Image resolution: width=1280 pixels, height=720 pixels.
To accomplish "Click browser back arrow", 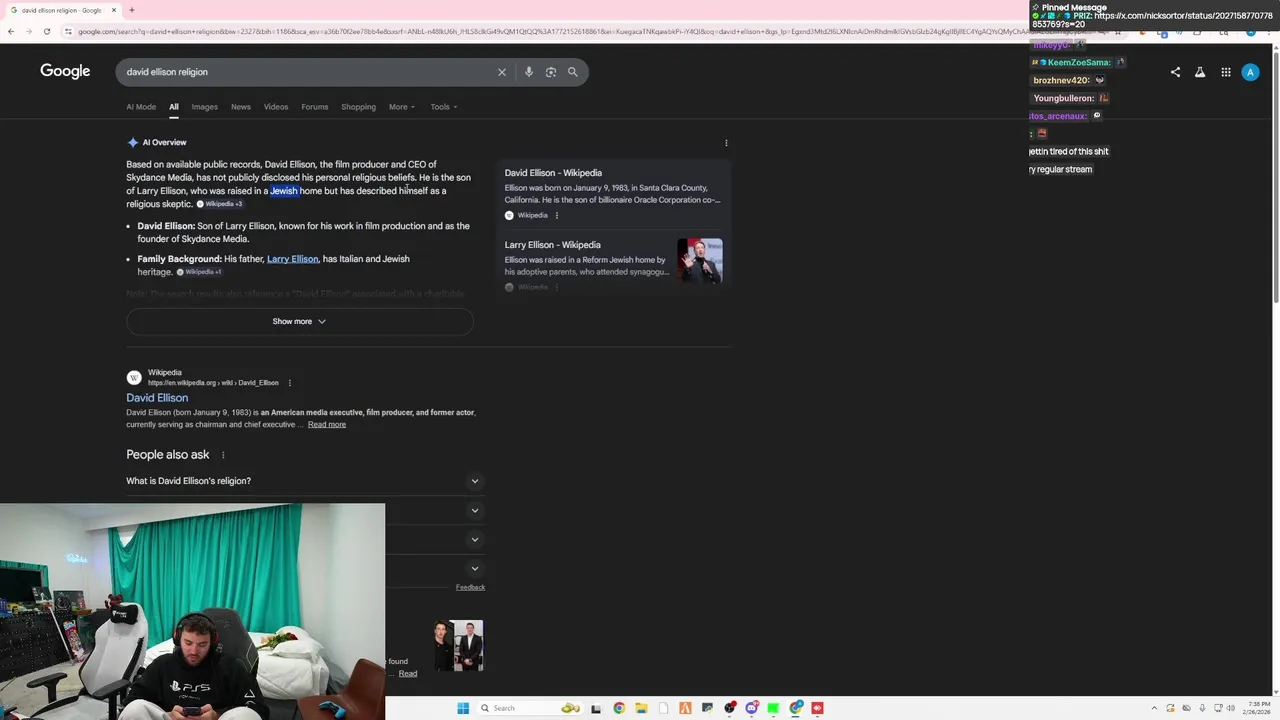I will [10, 31].
